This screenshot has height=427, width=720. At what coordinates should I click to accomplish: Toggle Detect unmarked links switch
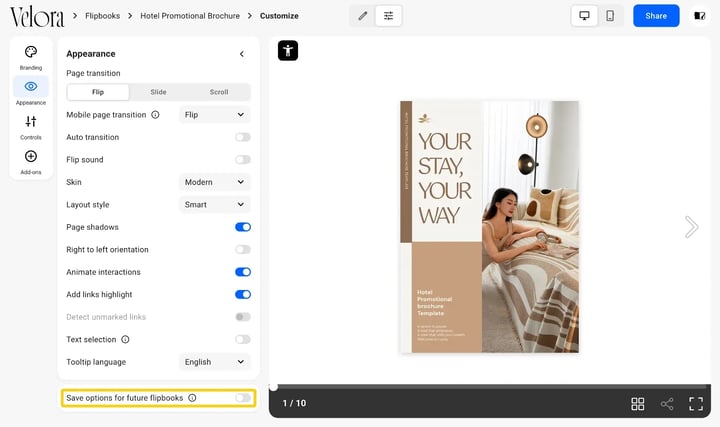click(x=243, y=317)
